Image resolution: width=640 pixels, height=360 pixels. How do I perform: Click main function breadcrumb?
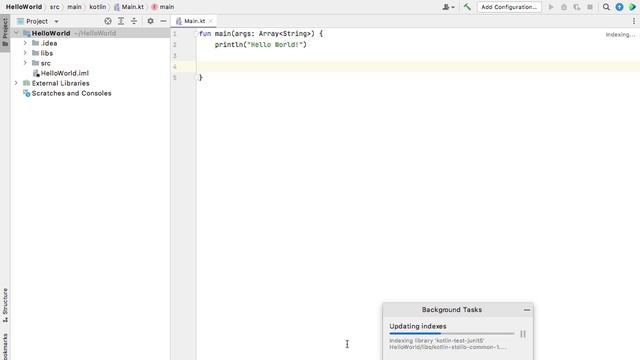163,7
